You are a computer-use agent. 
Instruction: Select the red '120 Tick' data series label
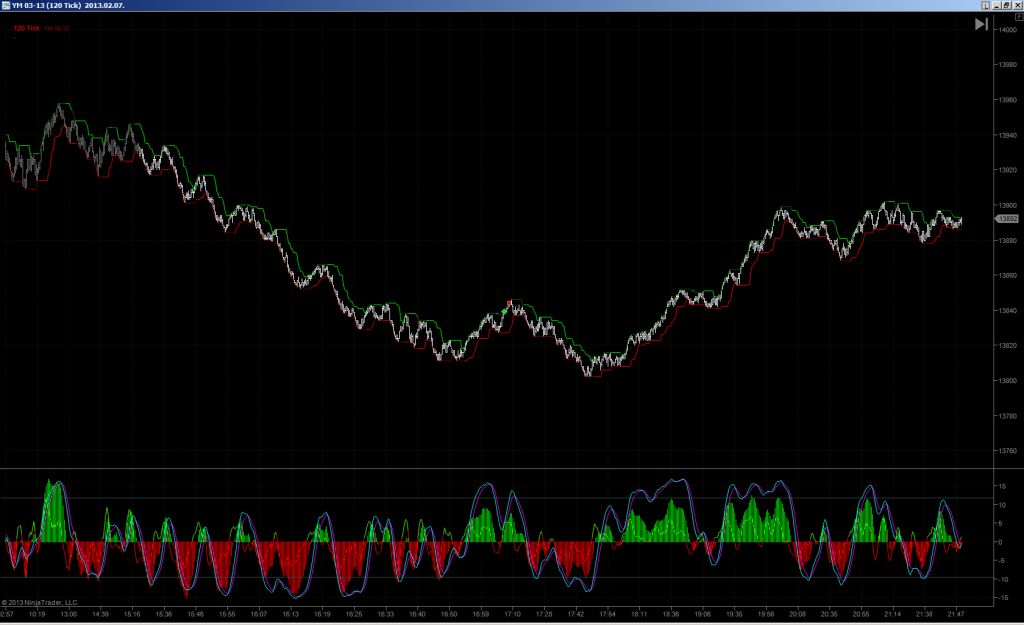point(27,28)
